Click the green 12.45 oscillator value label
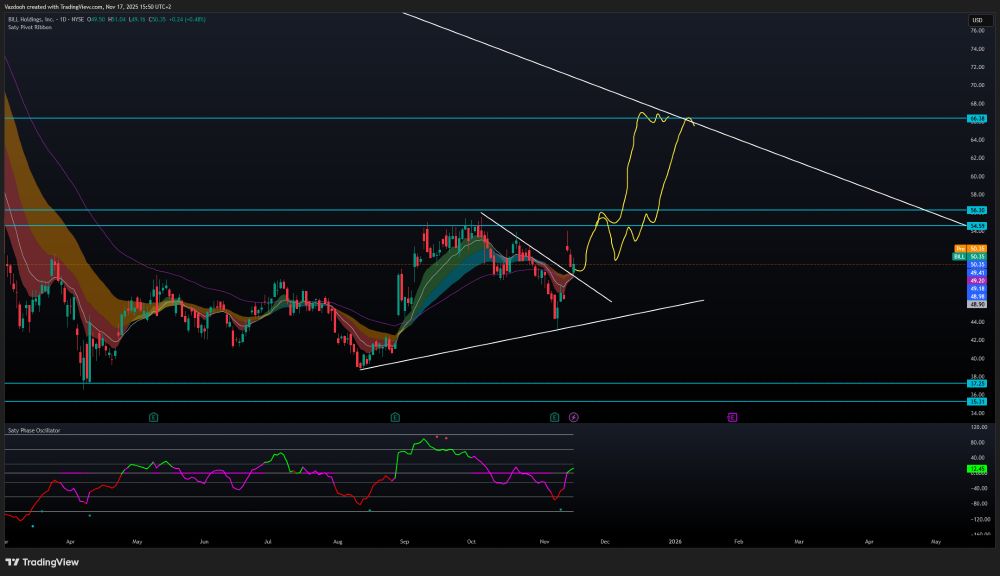Image resolution: width=1000 pixels, height=576 pixels. [x=977, y=469]
